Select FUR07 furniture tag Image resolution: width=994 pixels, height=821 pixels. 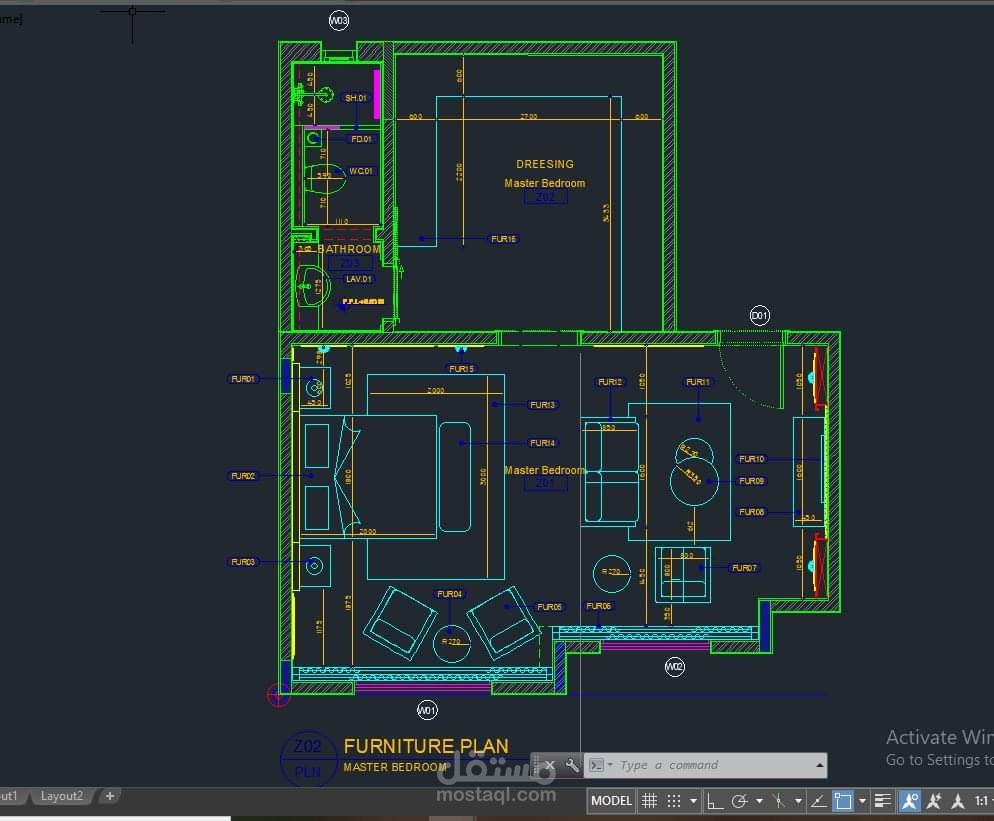pos(744,568)
